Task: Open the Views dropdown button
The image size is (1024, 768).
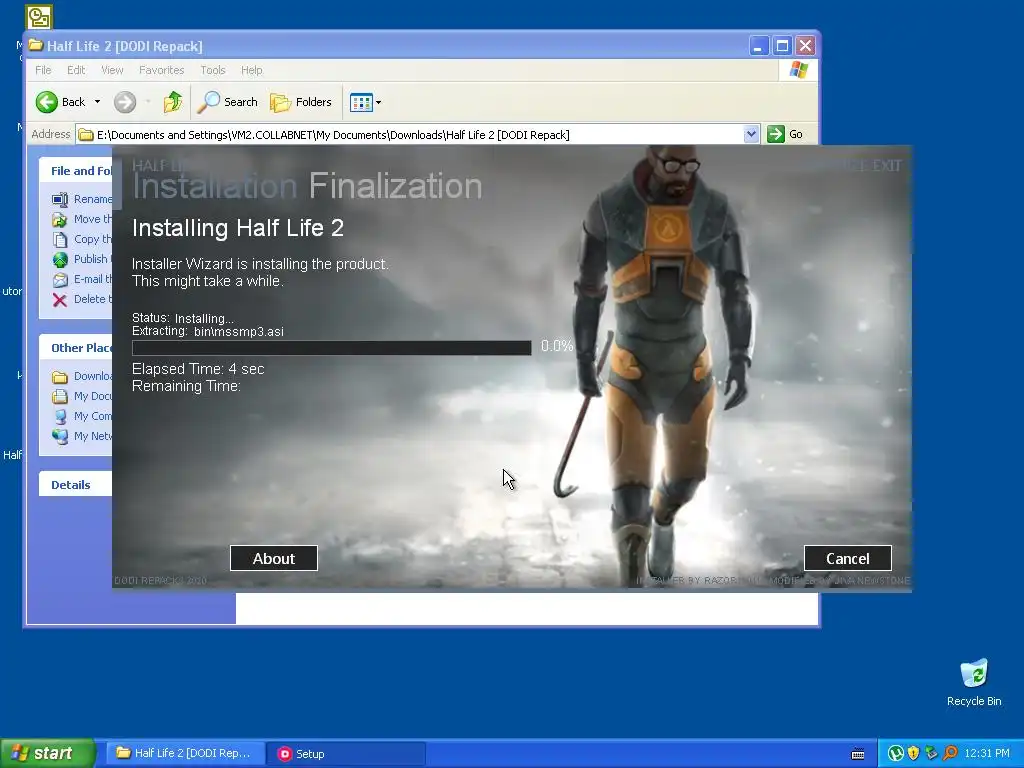Action: [365, 102]
